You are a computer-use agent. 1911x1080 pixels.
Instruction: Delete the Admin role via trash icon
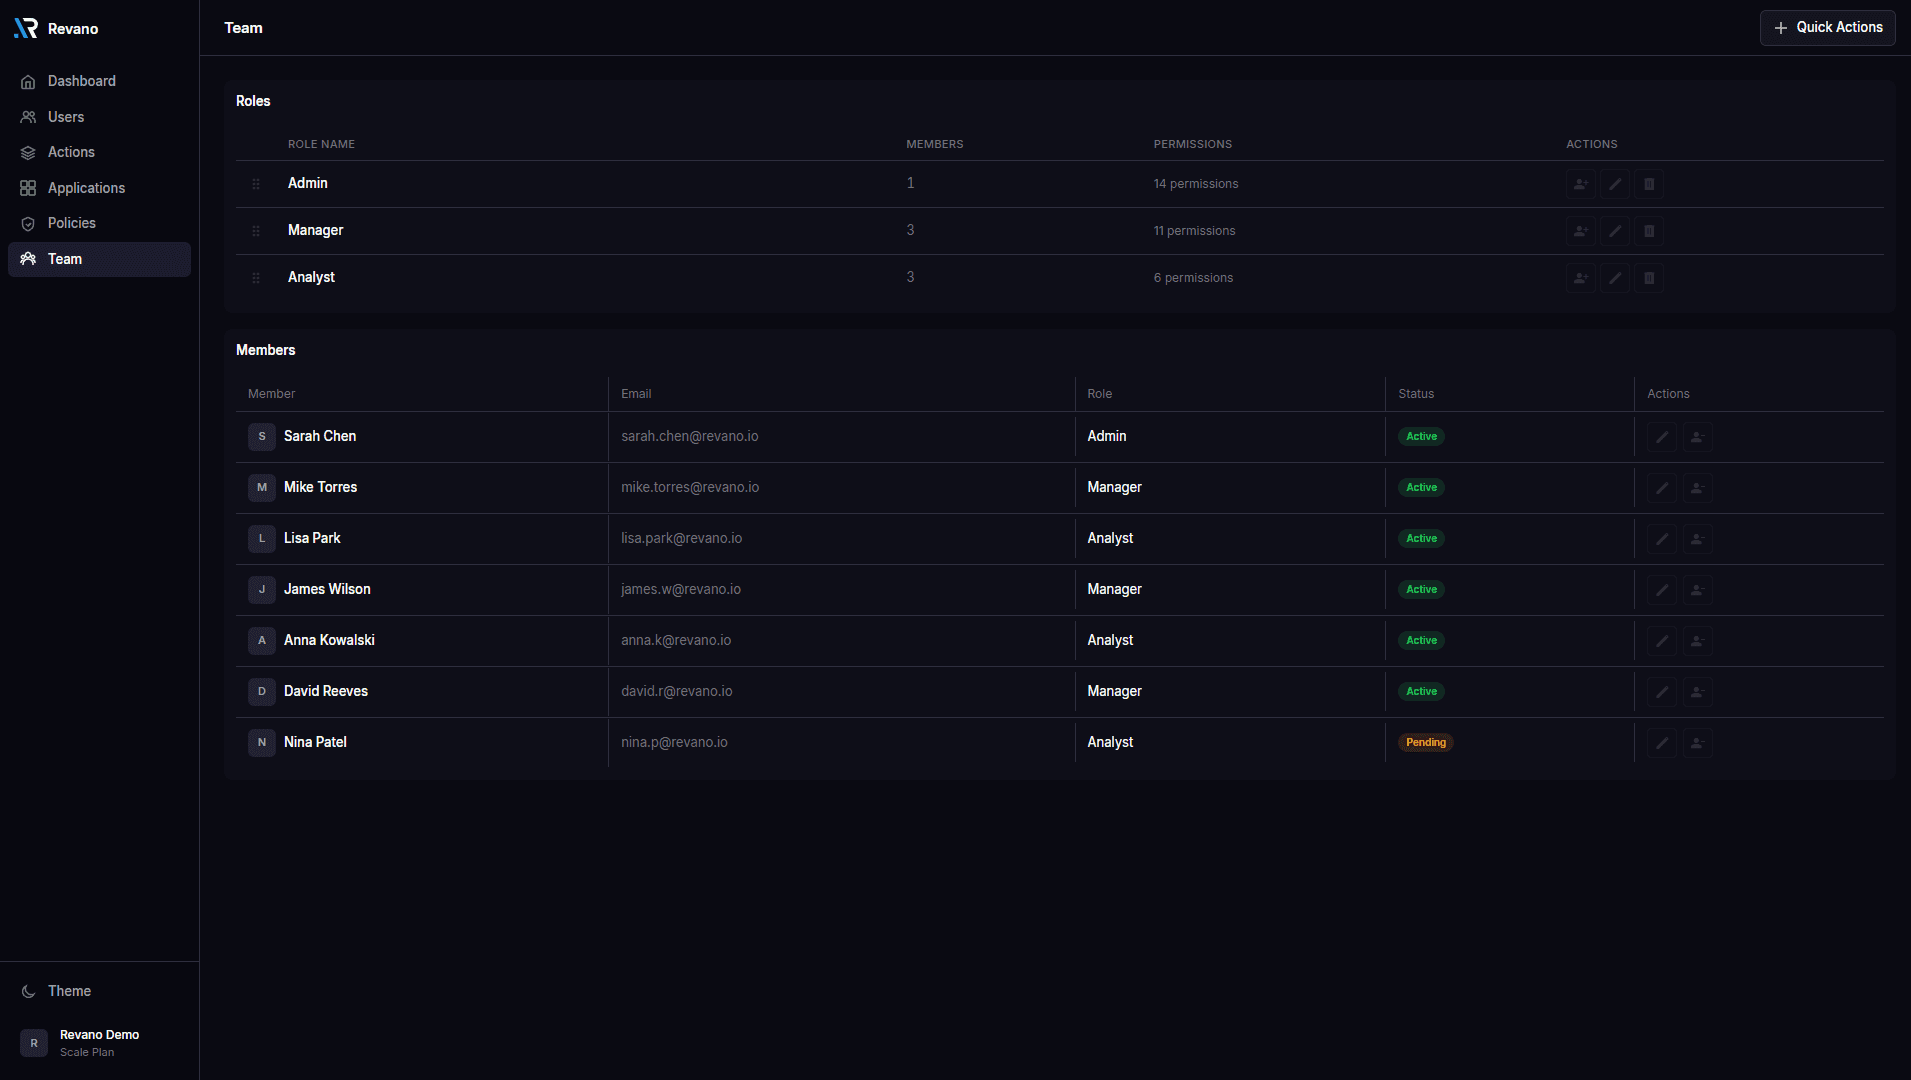[1649, 184]
